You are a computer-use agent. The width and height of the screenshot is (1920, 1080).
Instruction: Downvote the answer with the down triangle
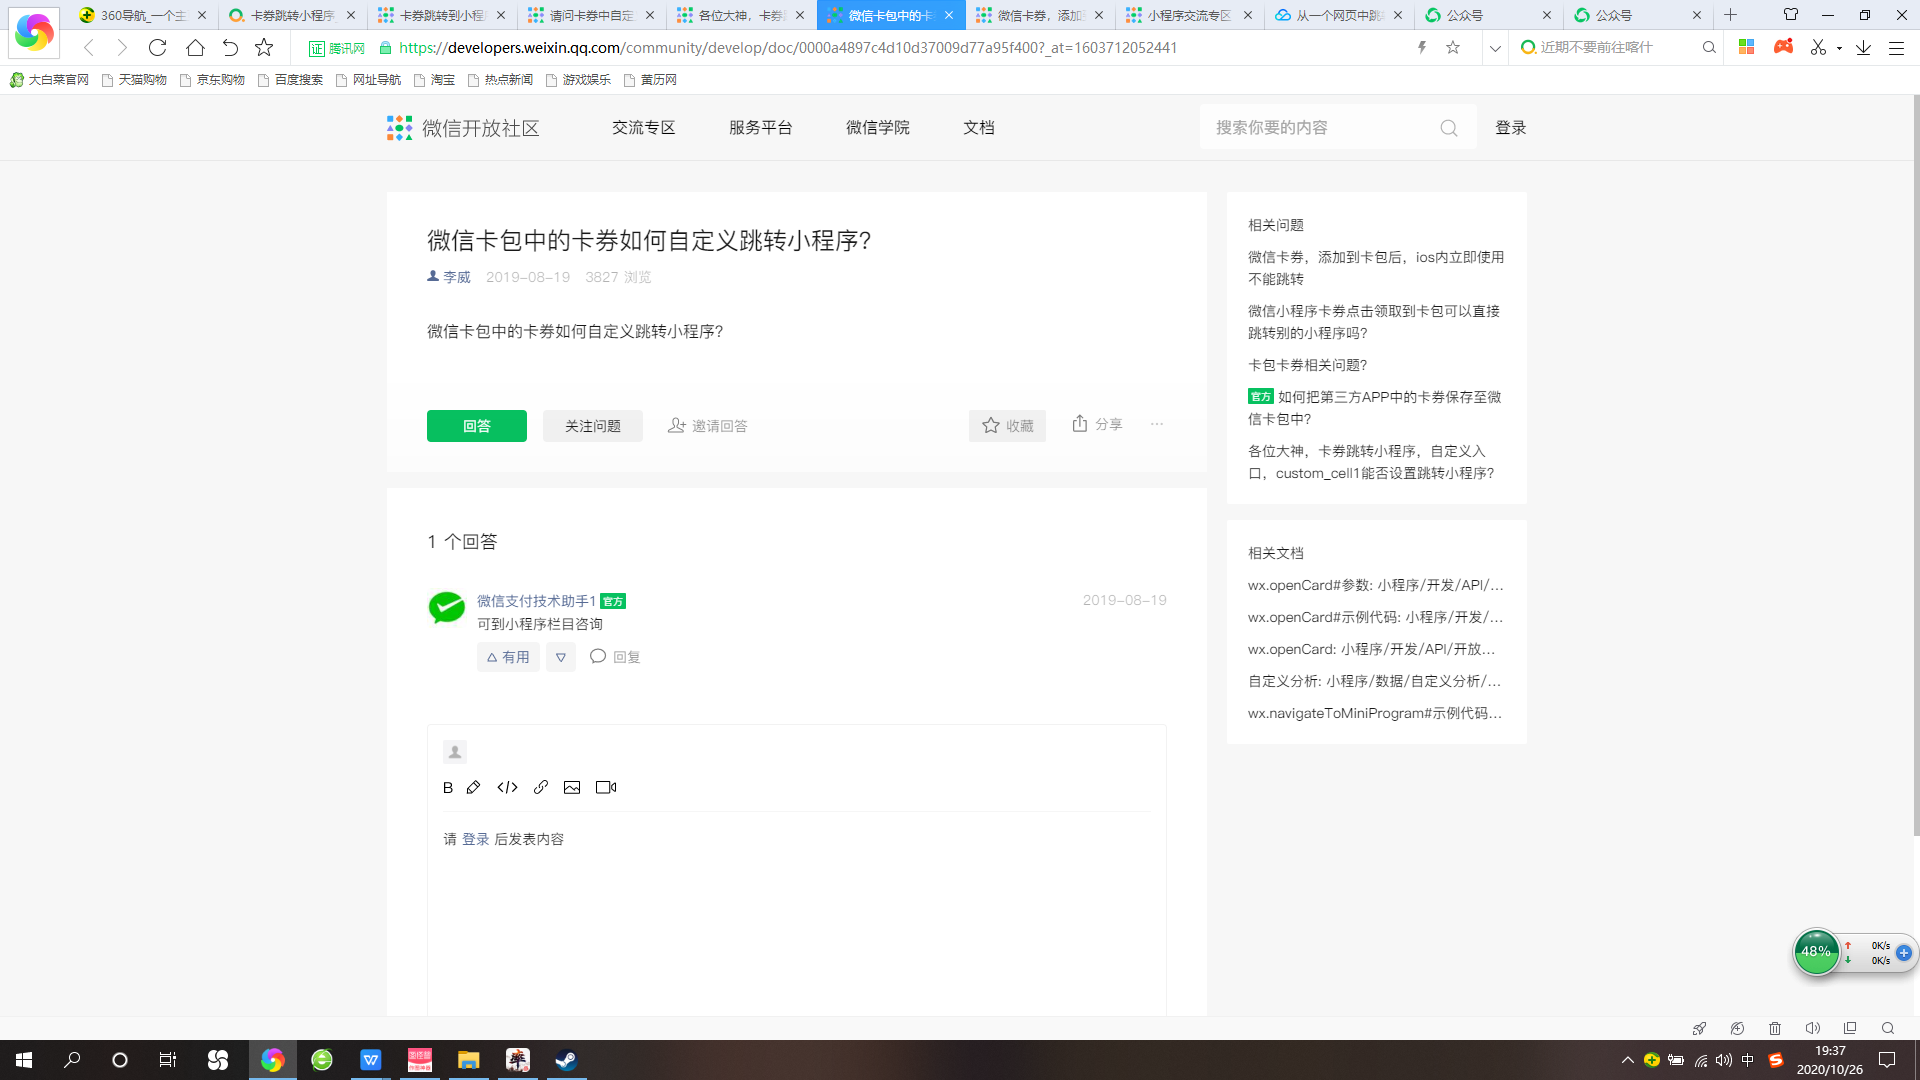[x=561, y=657]
